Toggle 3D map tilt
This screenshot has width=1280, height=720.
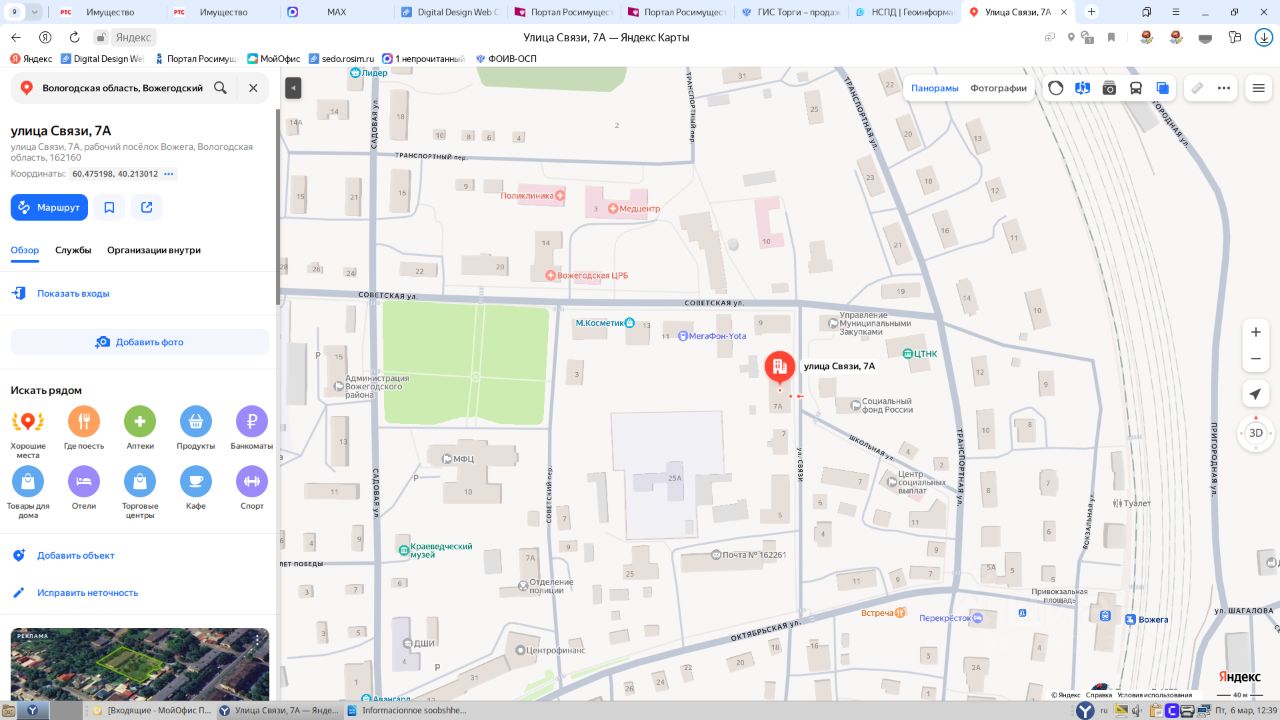click(x=1256, y=433)
